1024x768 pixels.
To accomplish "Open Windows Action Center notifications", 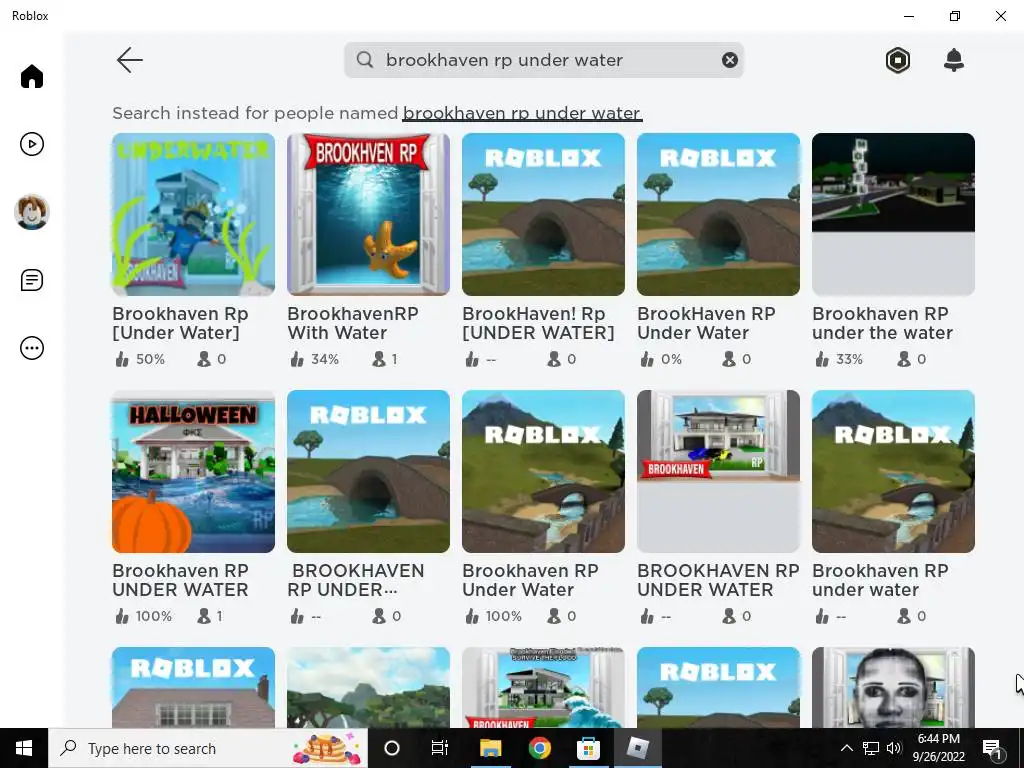I will 992,748.
